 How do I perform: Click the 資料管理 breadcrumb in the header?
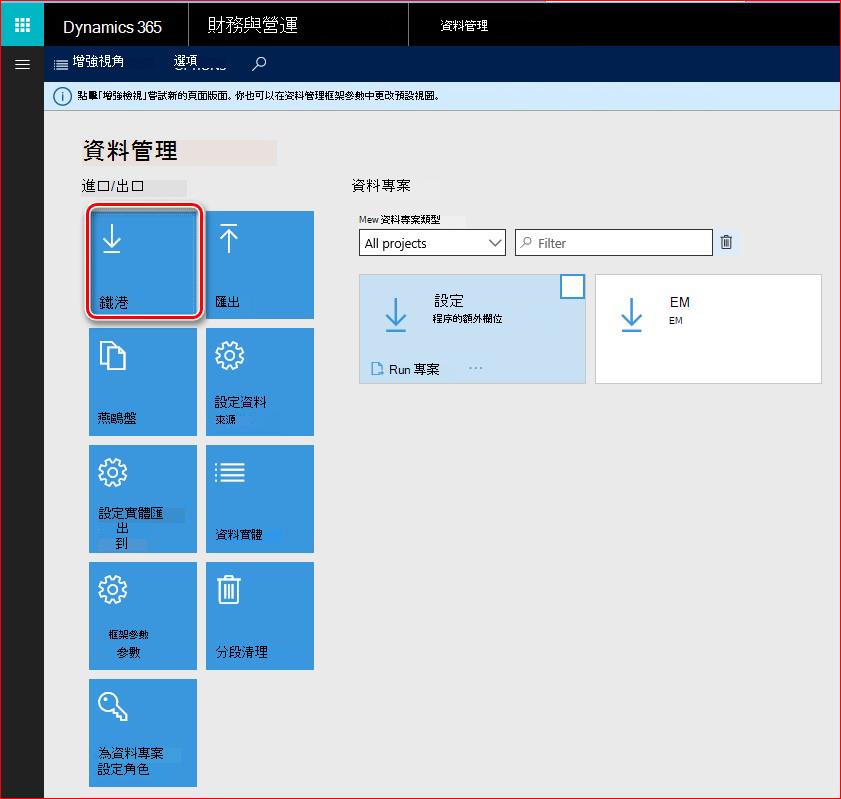(x=464, y=25)
